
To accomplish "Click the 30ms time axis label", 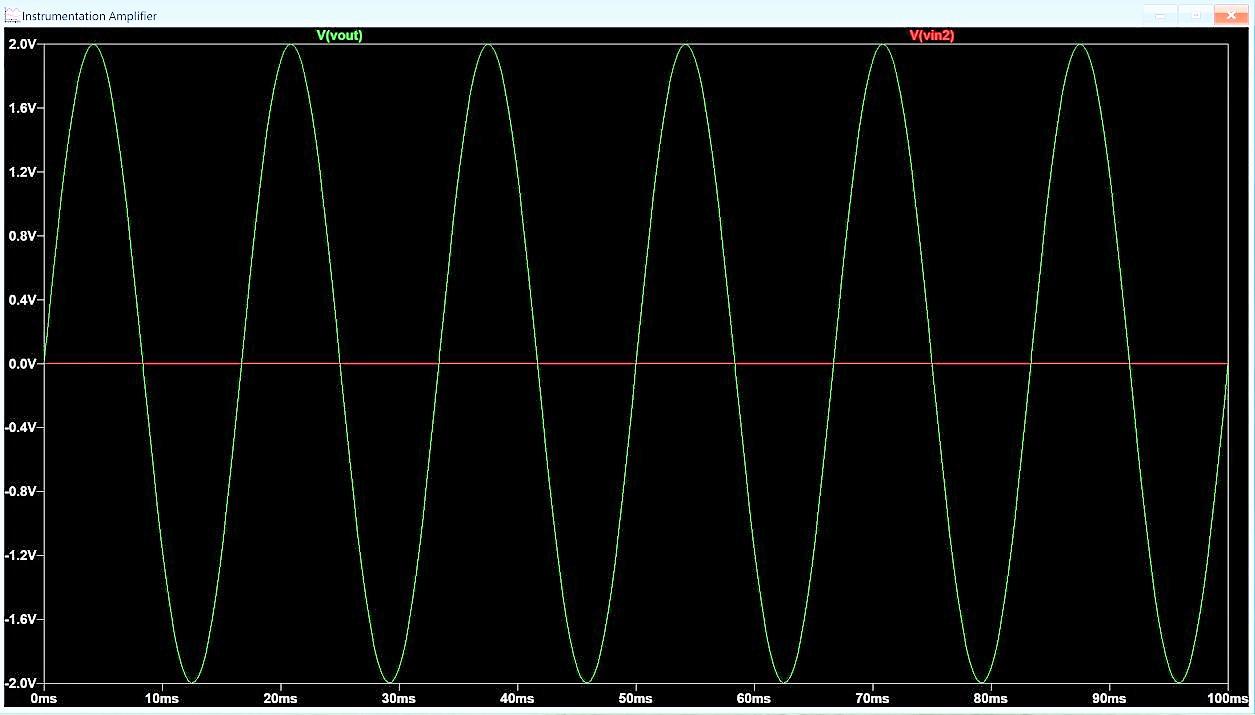I will [x=398, y=698].
